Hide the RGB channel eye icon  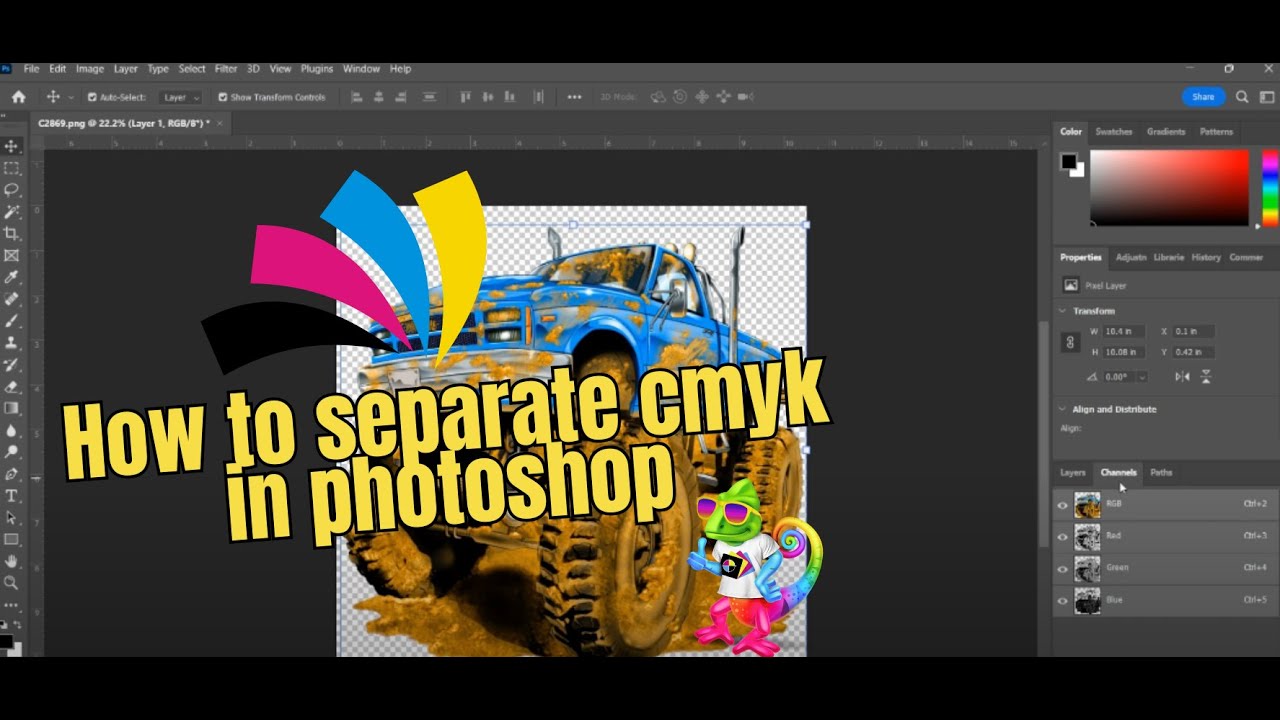click(1062, 505)
